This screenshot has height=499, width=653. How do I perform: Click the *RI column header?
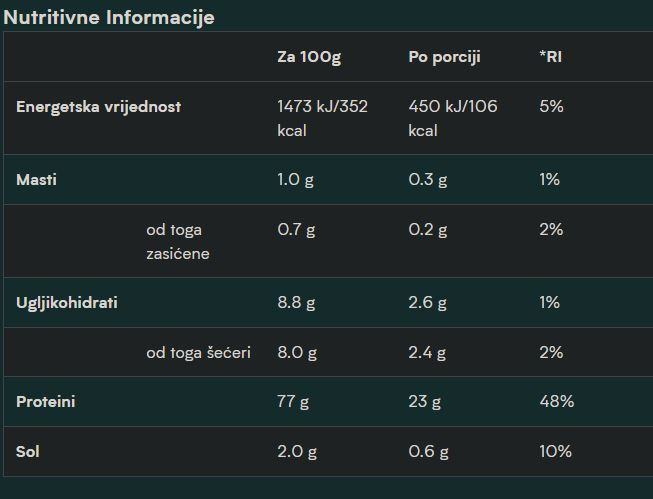(x=550, y=57)
